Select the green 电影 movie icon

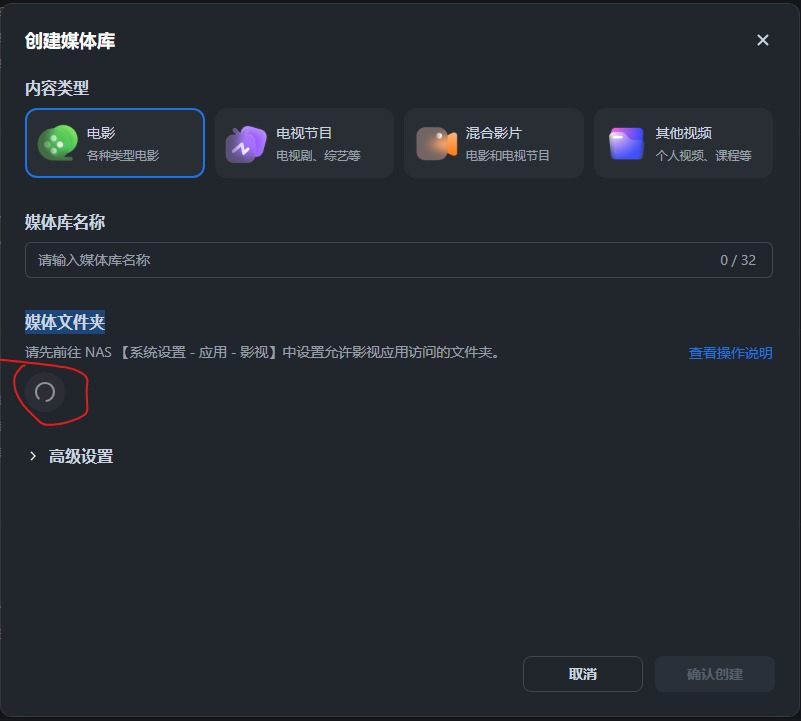pos(57,142)
